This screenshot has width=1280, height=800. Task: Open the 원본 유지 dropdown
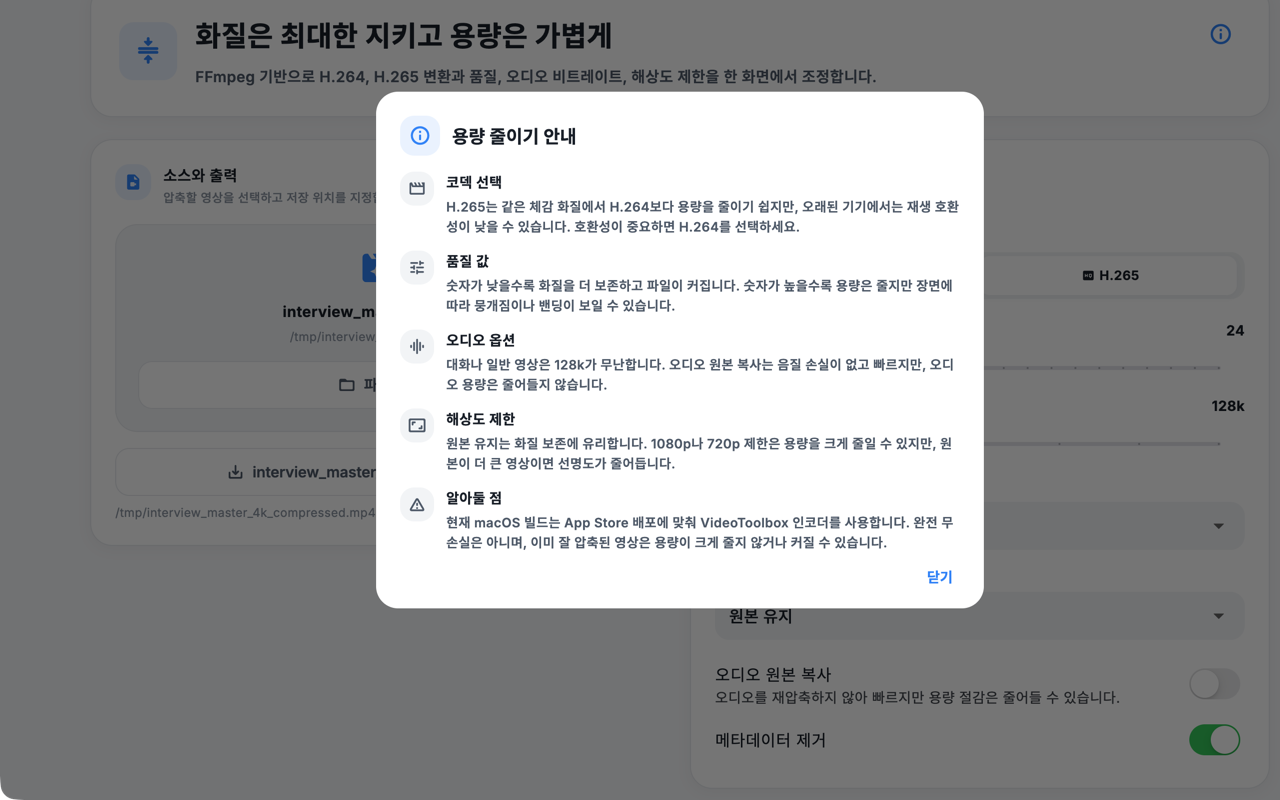(979, 616)
